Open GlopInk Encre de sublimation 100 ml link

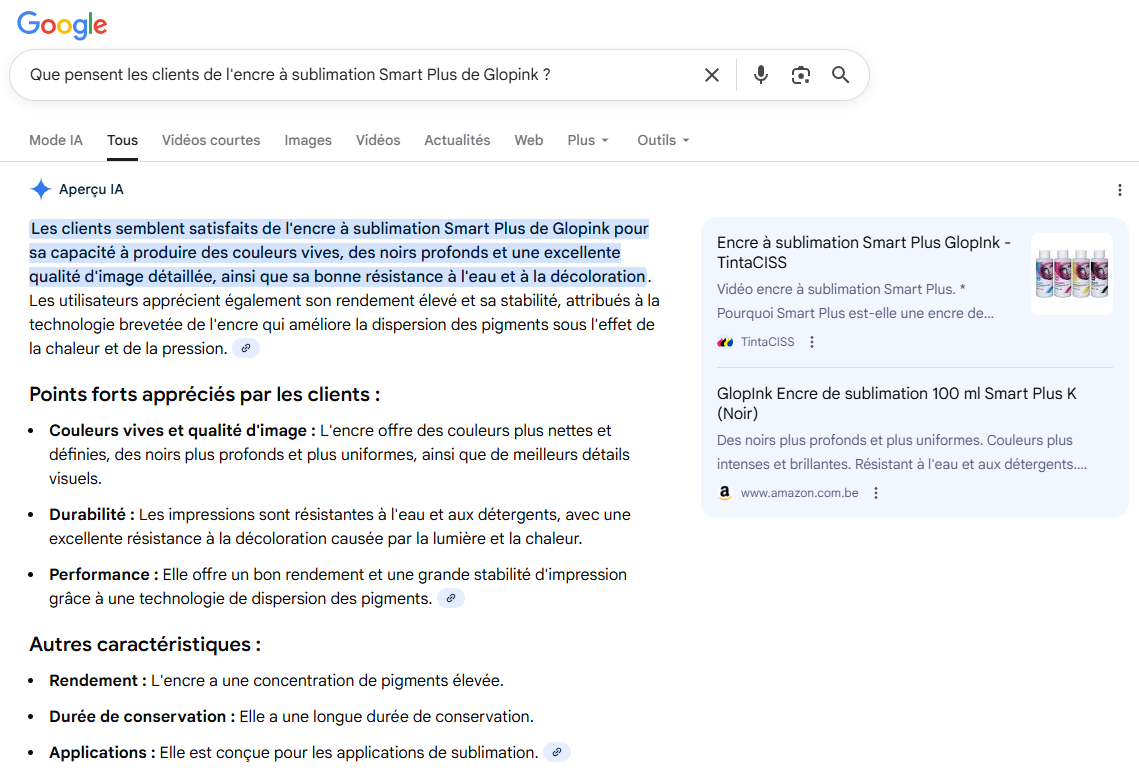point(897,403)
